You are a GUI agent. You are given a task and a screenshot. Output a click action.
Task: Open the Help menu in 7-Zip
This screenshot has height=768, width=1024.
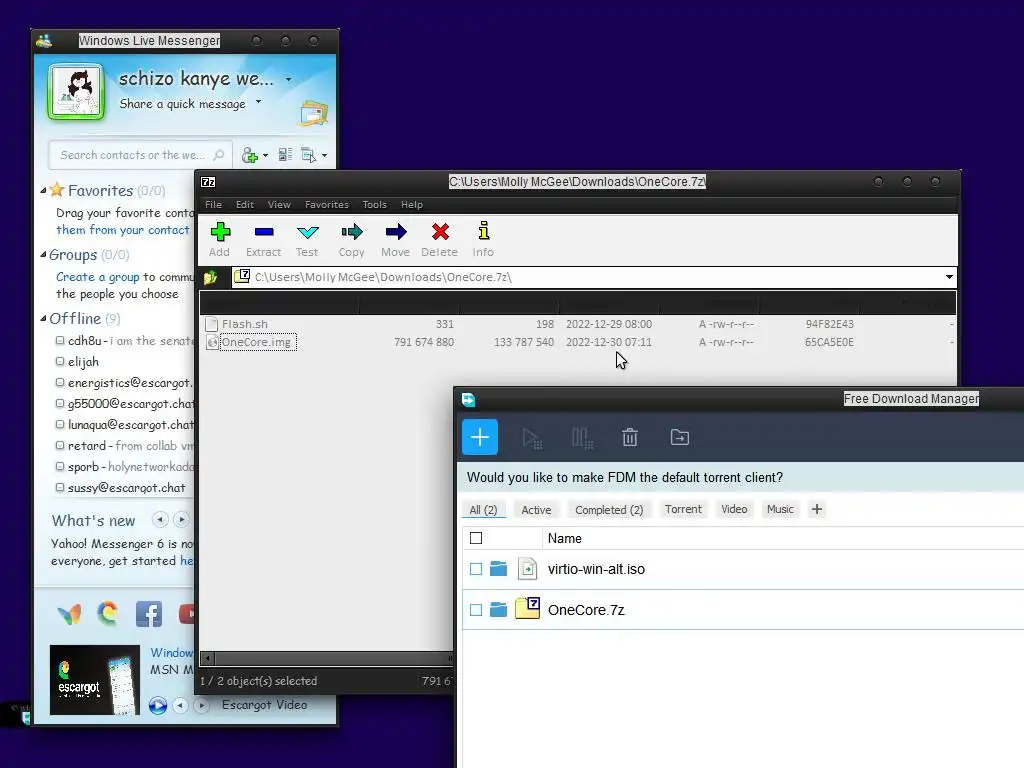click(411, 204)
